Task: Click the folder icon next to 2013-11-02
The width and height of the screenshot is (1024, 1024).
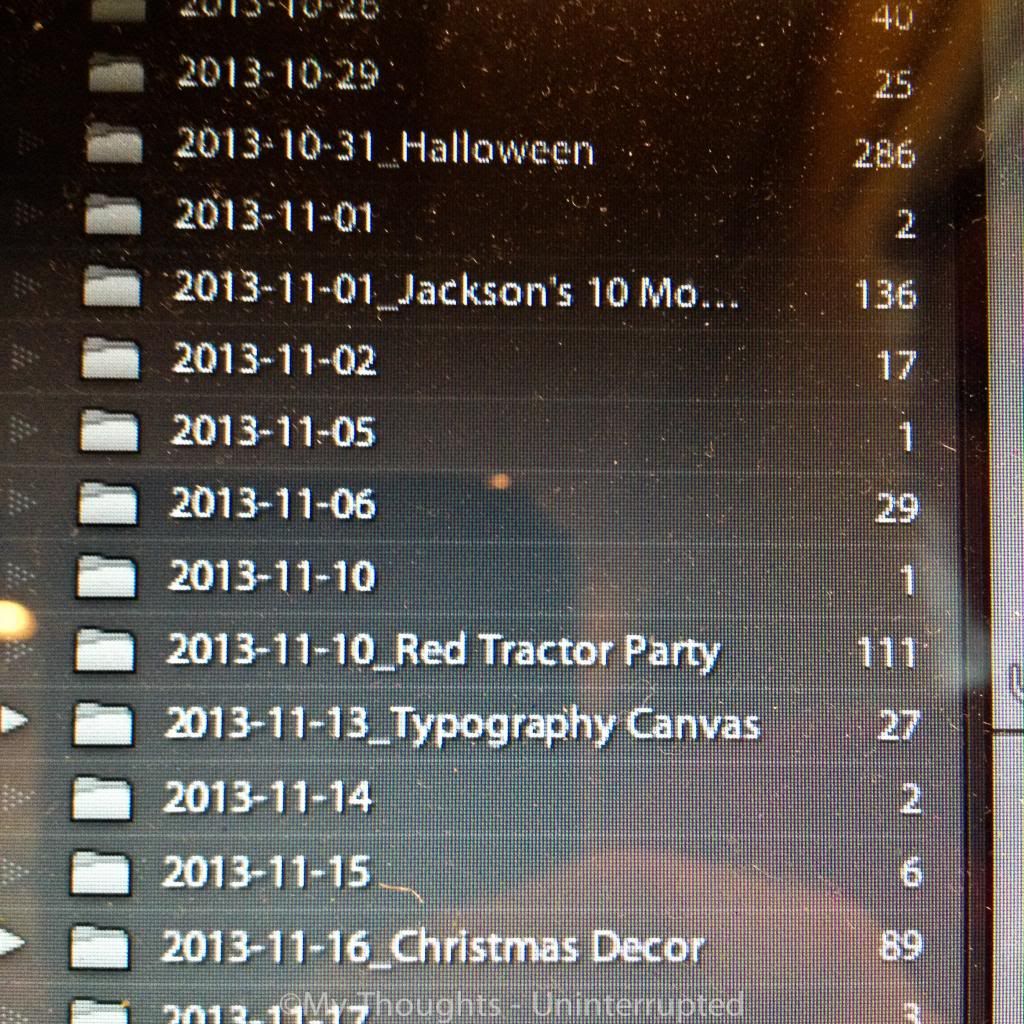Action: point(110,359)
